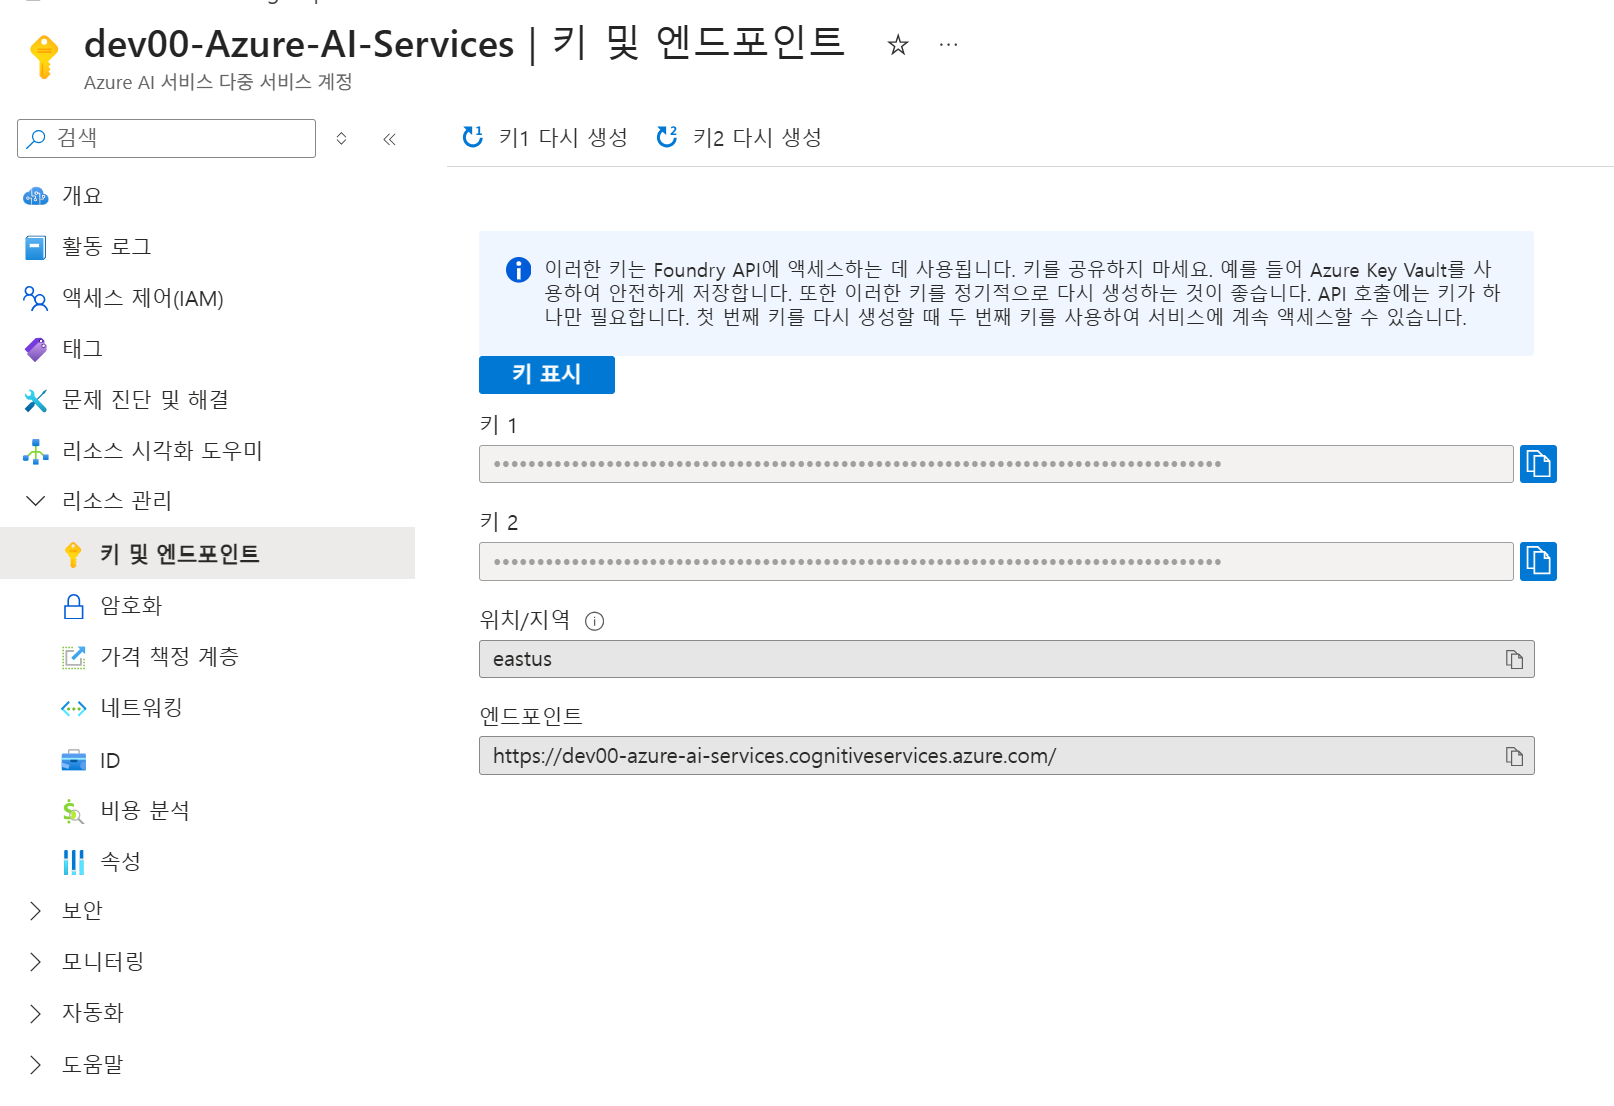This screenshot has width=1614, height=1106.
Task: Open the more options ellipsis in header
Action: (948, 45)
